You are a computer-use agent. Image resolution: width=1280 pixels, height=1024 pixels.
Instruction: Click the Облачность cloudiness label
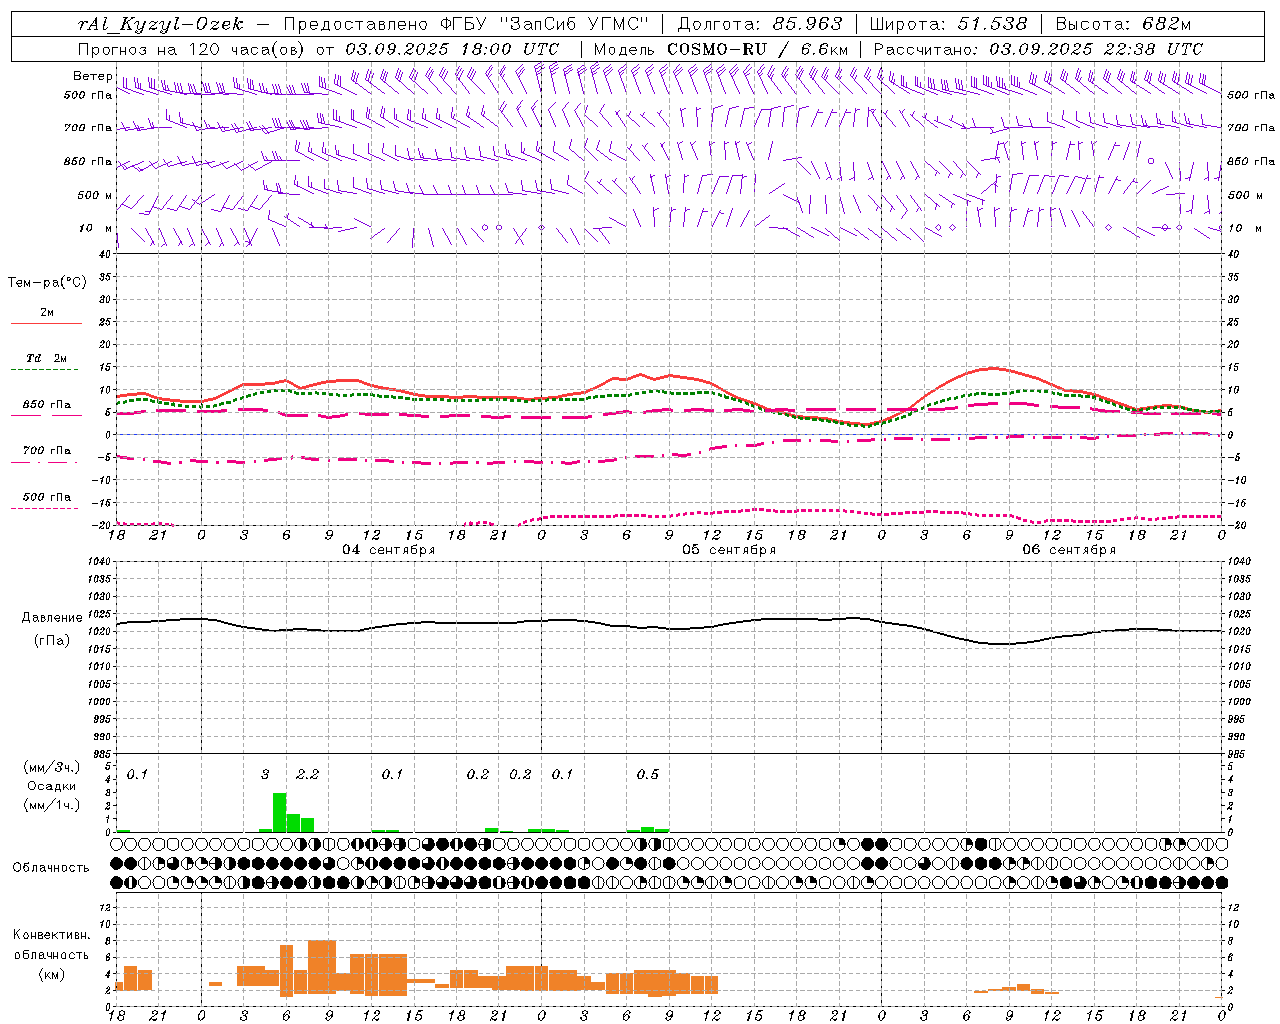(x=51, y=867)
